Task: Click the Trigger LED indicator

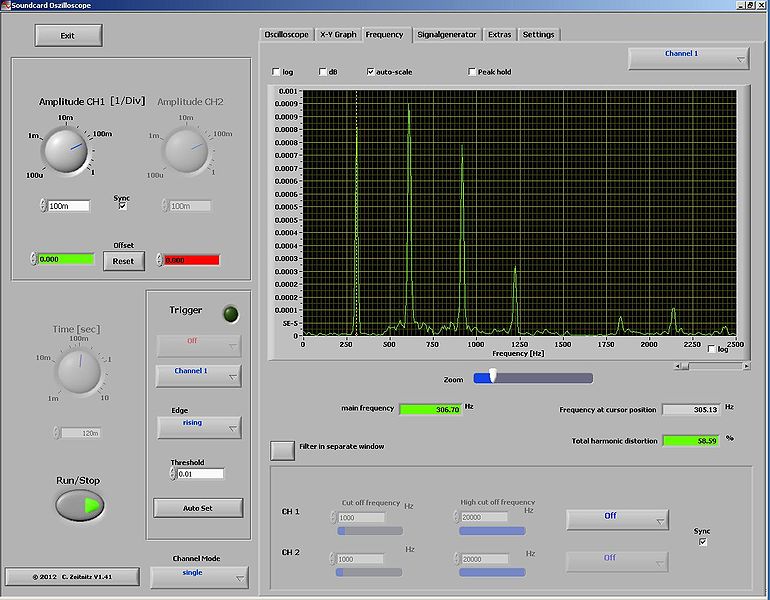Action: (230, 312)
